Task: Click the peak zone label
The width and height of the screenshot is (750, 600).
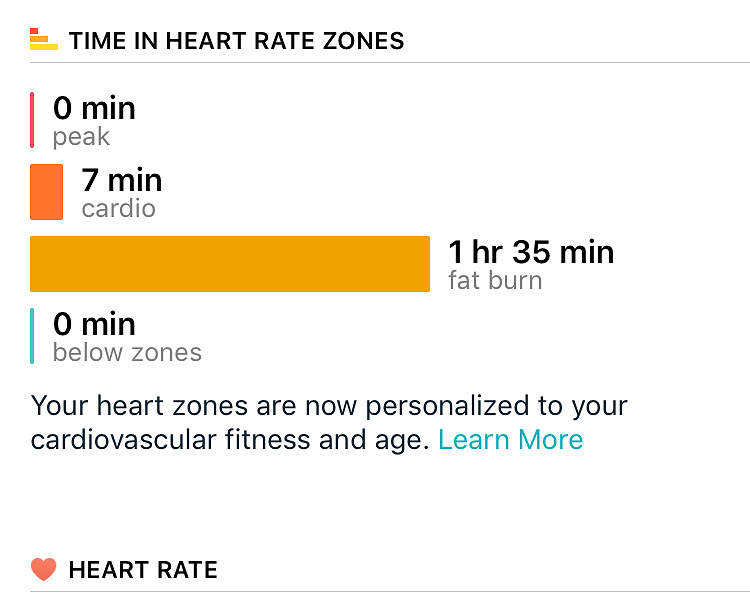Action: coord(81,137)
